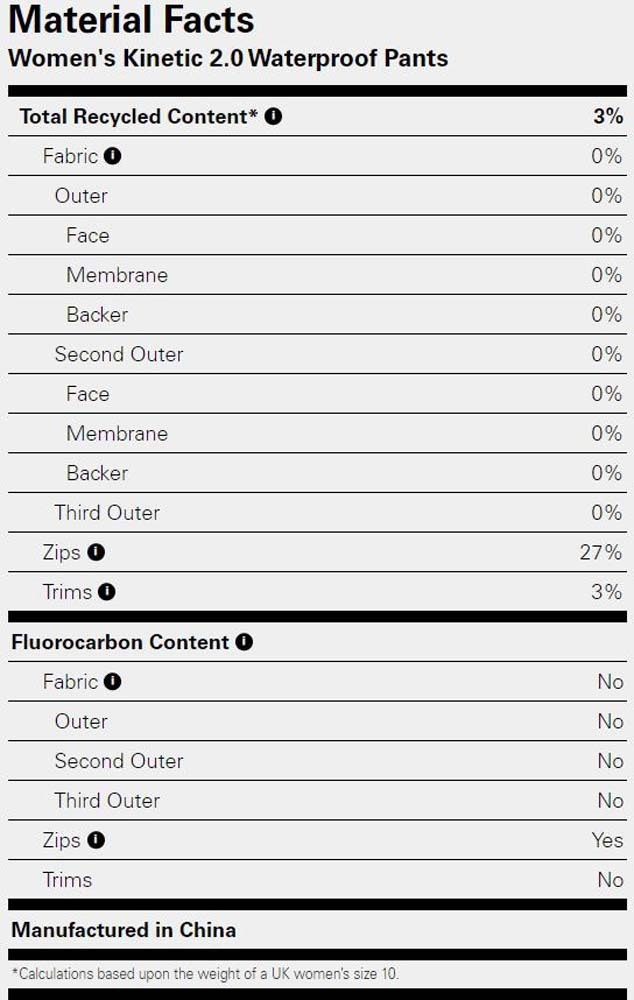This screenshot has width=634, height=1000.
Task: Click the 3% total recycled value
Action: point(608,116)
